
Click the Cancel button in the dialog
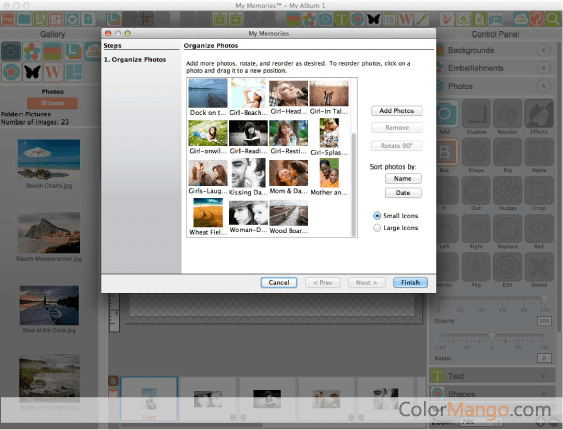tap(279, 282)
